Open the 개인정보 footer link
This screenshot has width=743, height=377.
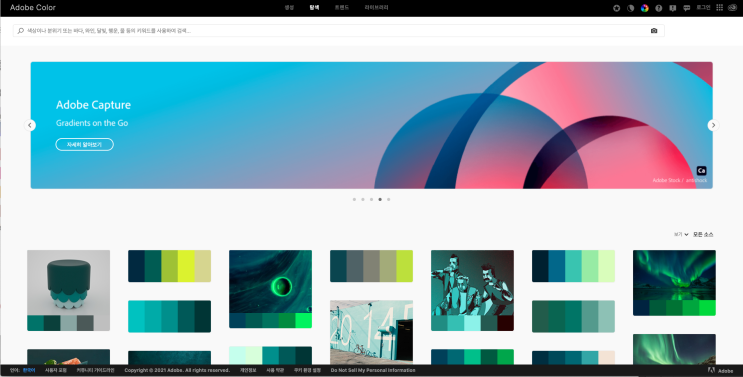(x=248, y=370)
